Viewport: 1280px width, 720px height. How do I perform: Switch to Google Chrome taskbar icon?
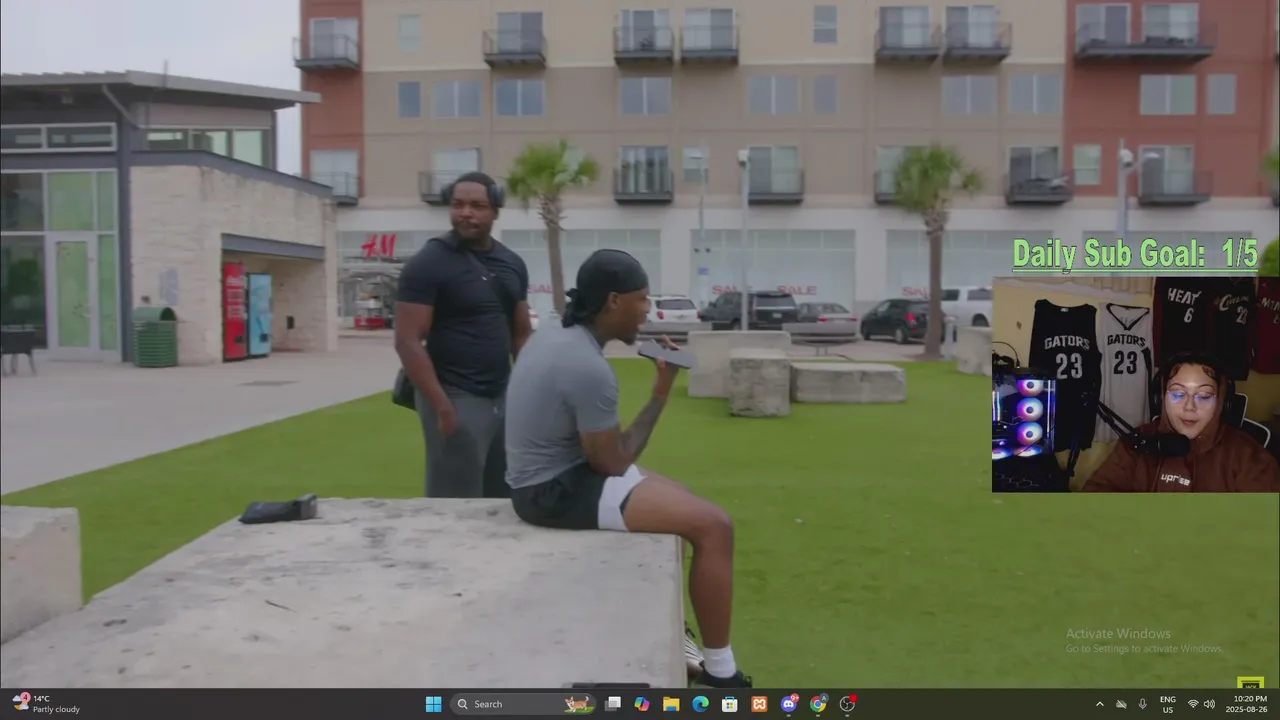pos(818,704)
